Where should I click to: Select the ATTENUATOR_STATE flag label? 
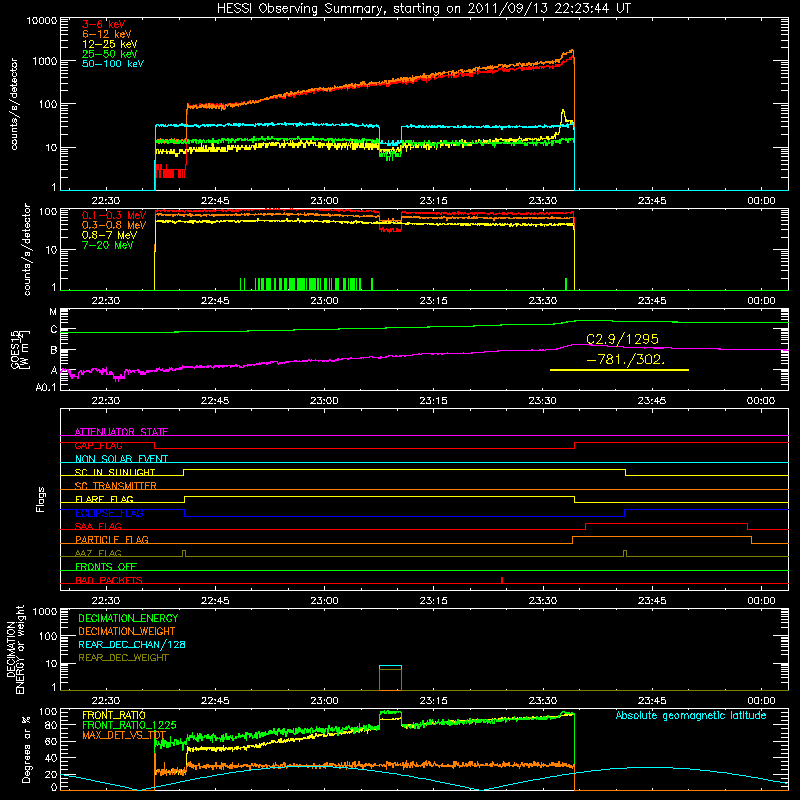click(x=121, y=432)
